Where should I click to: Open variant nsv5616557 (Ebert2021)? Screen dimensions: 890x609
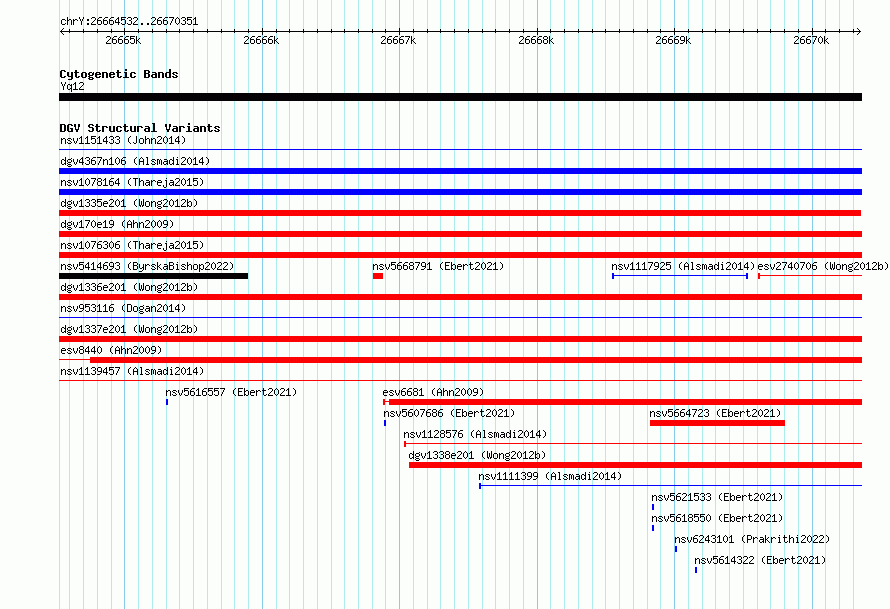(x=231, y=392)
